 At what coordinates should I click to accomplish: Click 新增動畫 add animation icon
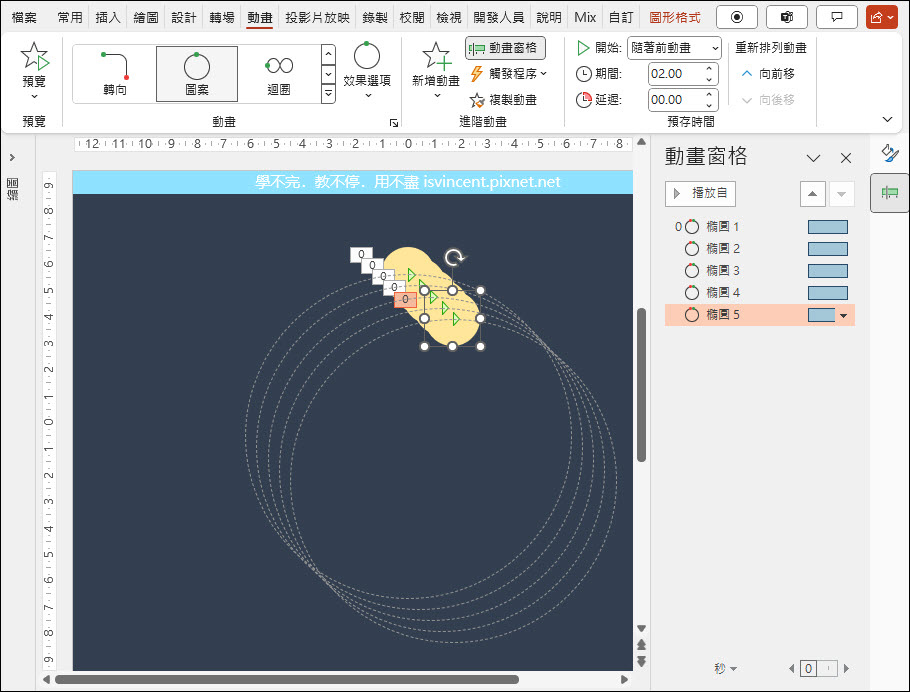point(436,56)
